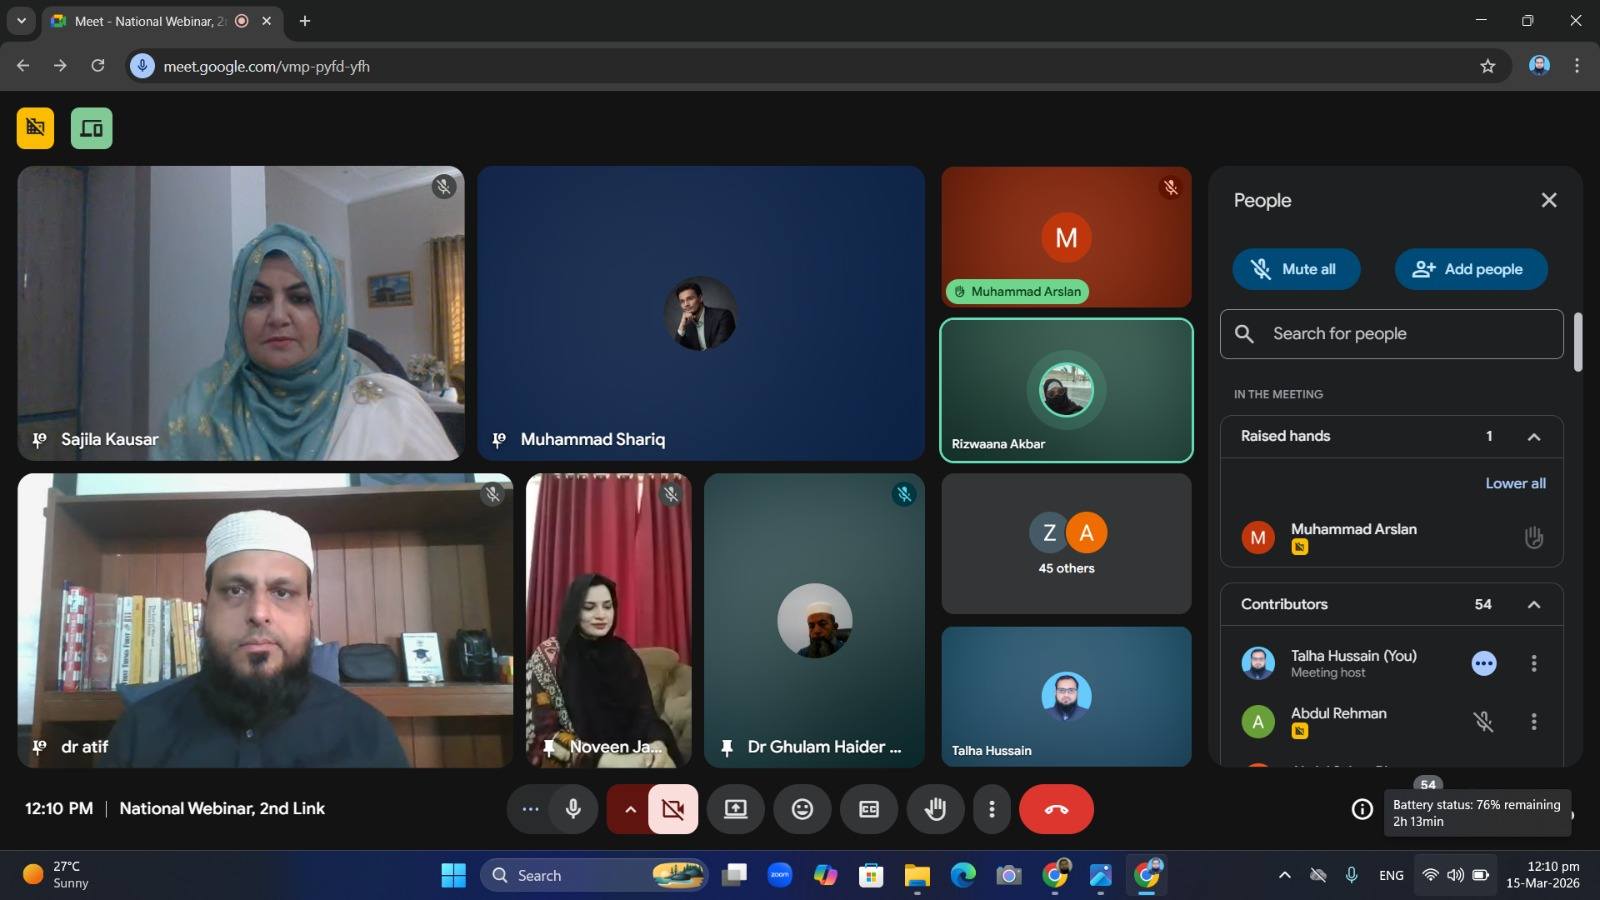Click the raise hand icon in toolbar

[935, 809]
